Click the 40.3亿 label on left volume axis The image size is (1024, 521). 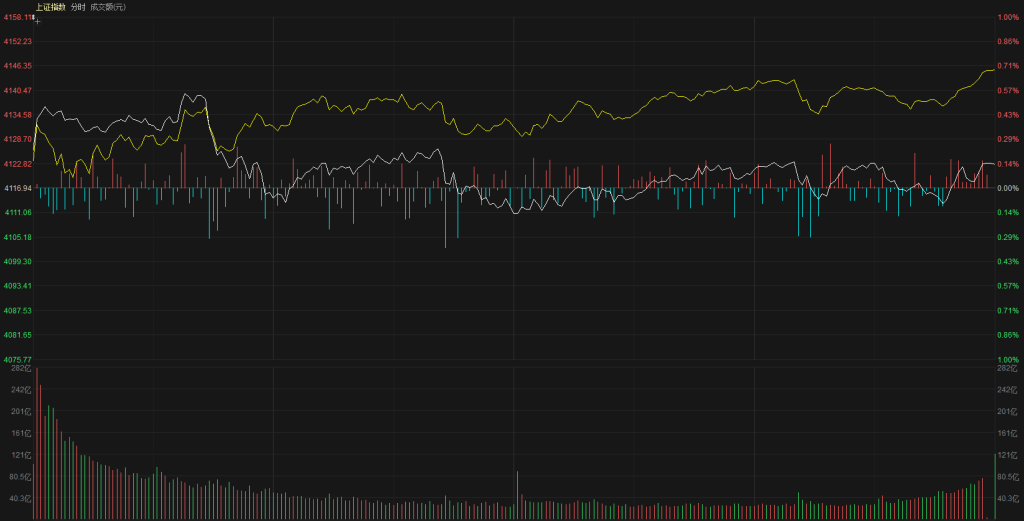pyautogui.click(x=20, y=498)
